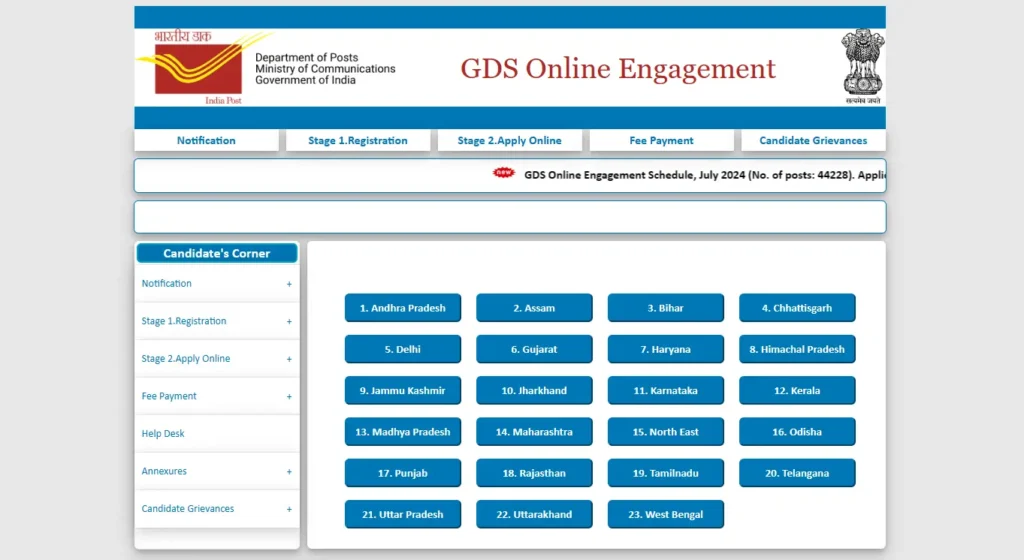Screen dimensions: 1024x560
Task: Select the Andhra Pradesh state button
Action: (x=402, y=308)
